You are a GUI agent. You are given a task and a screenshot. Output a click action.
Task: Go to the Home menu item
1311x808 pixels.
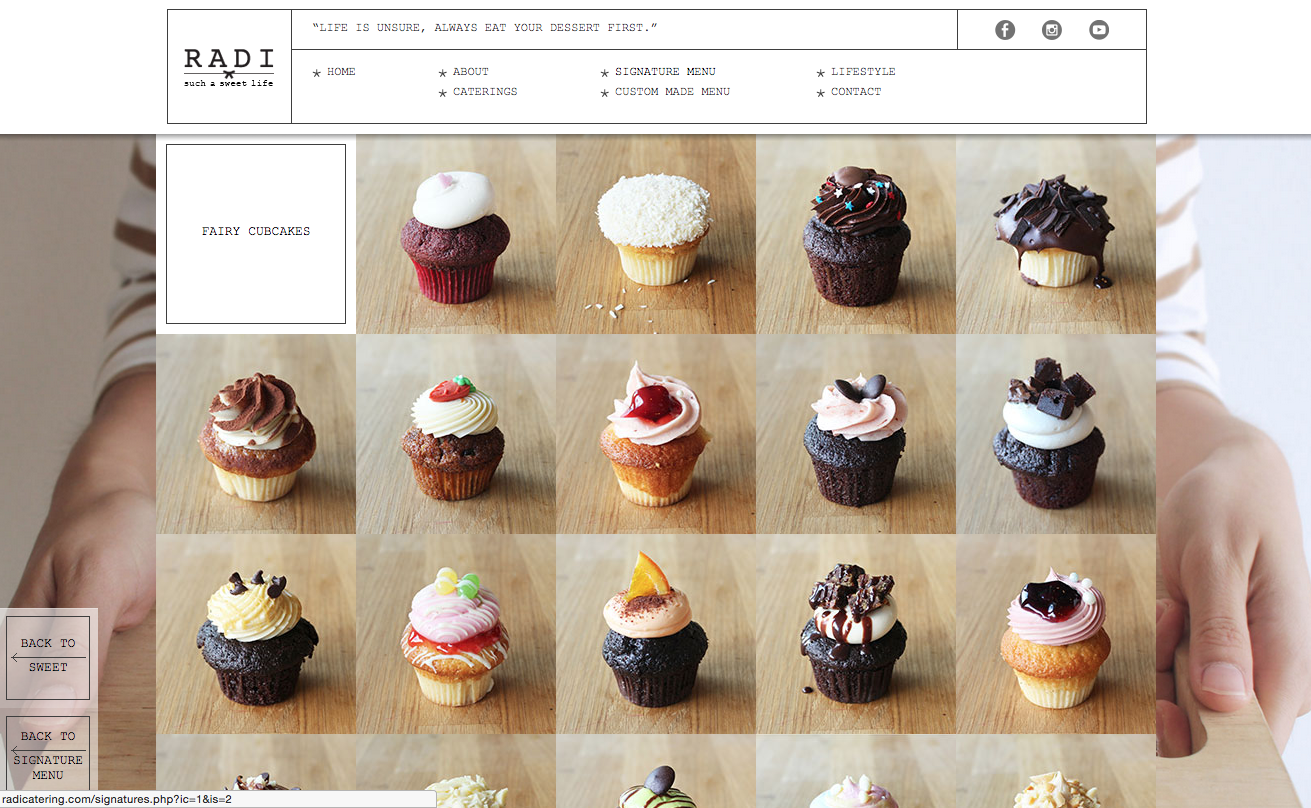point(341,72)
